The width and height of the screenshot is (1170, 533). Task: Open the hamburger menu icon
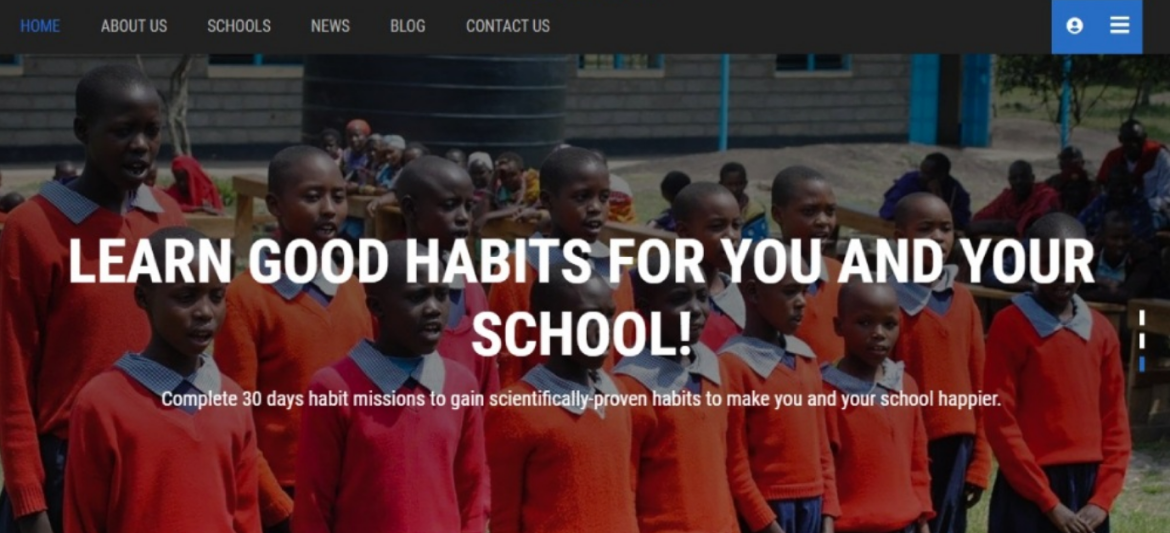(1119, 26)
